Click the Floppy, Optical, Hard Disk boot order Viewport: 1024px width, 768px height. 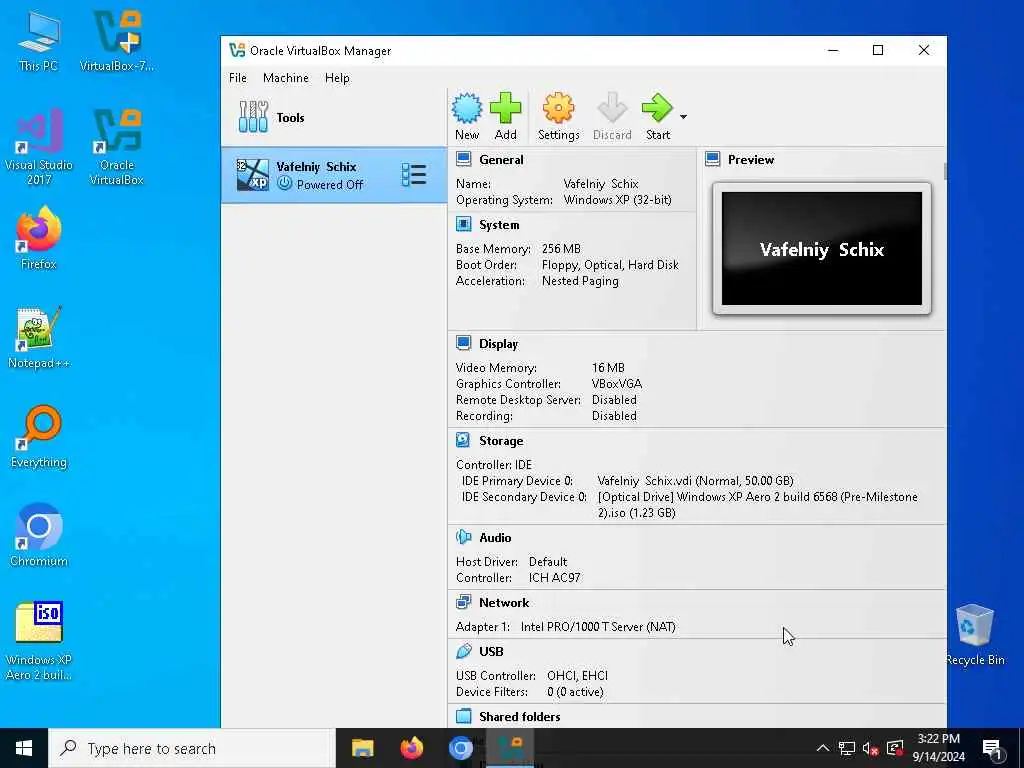point(610,265)
